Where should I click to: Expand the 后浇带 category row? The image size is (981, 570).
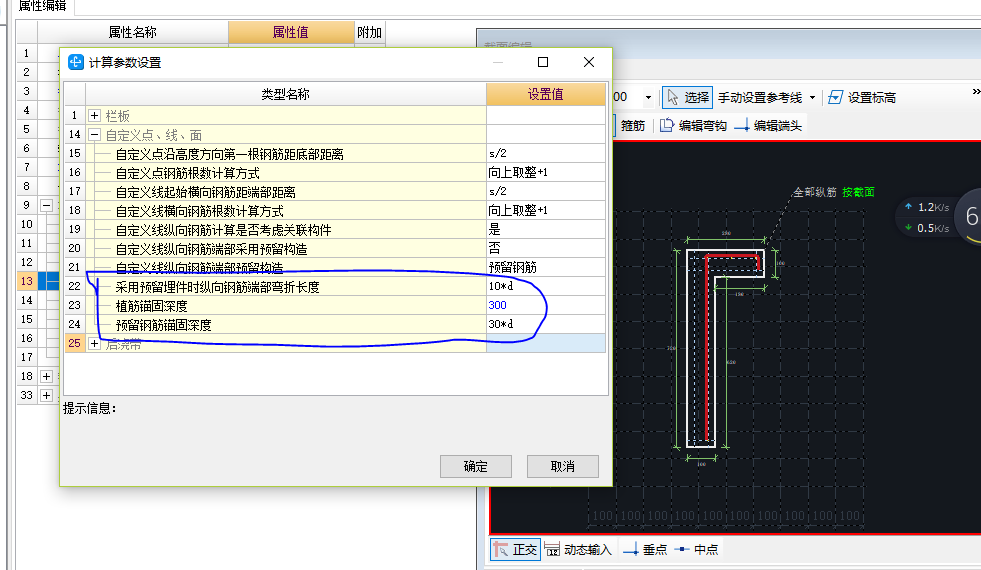94,344
